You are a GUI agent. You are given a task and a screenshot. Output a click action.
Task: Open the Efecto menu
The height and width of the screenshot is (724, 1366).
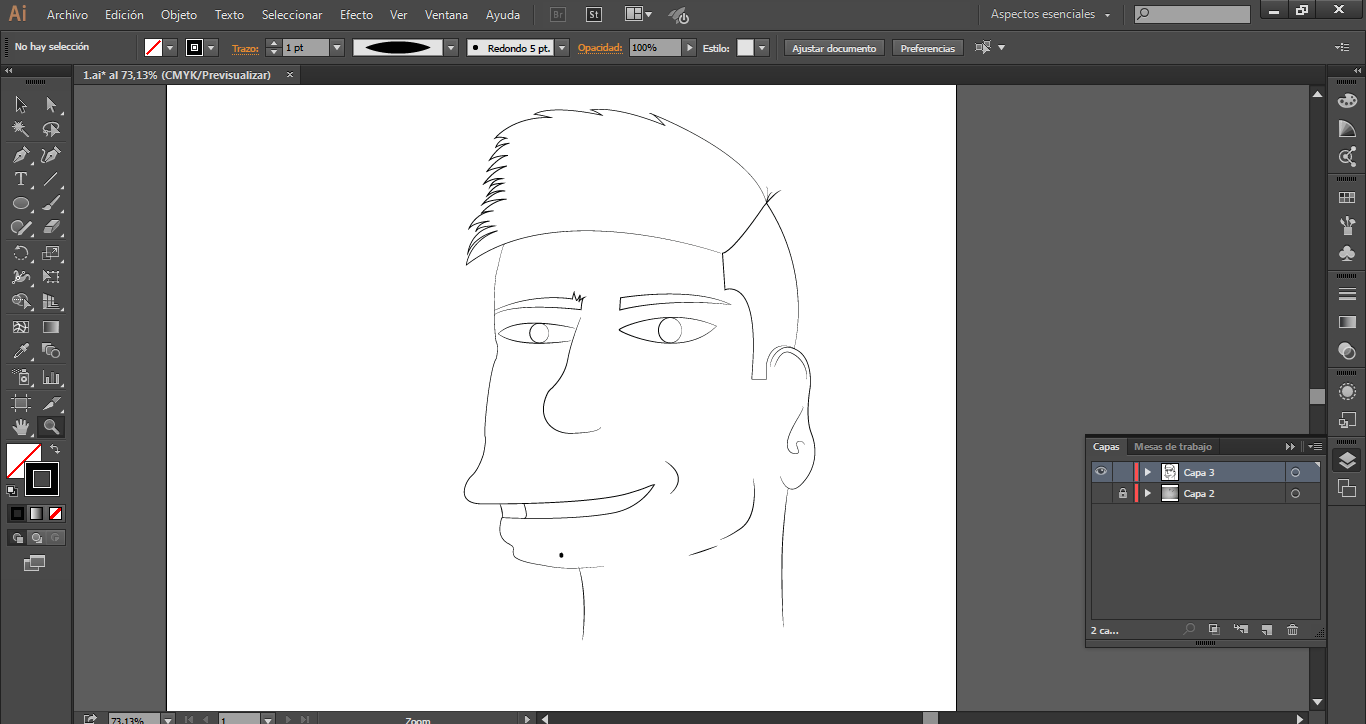tap(356, 15)
